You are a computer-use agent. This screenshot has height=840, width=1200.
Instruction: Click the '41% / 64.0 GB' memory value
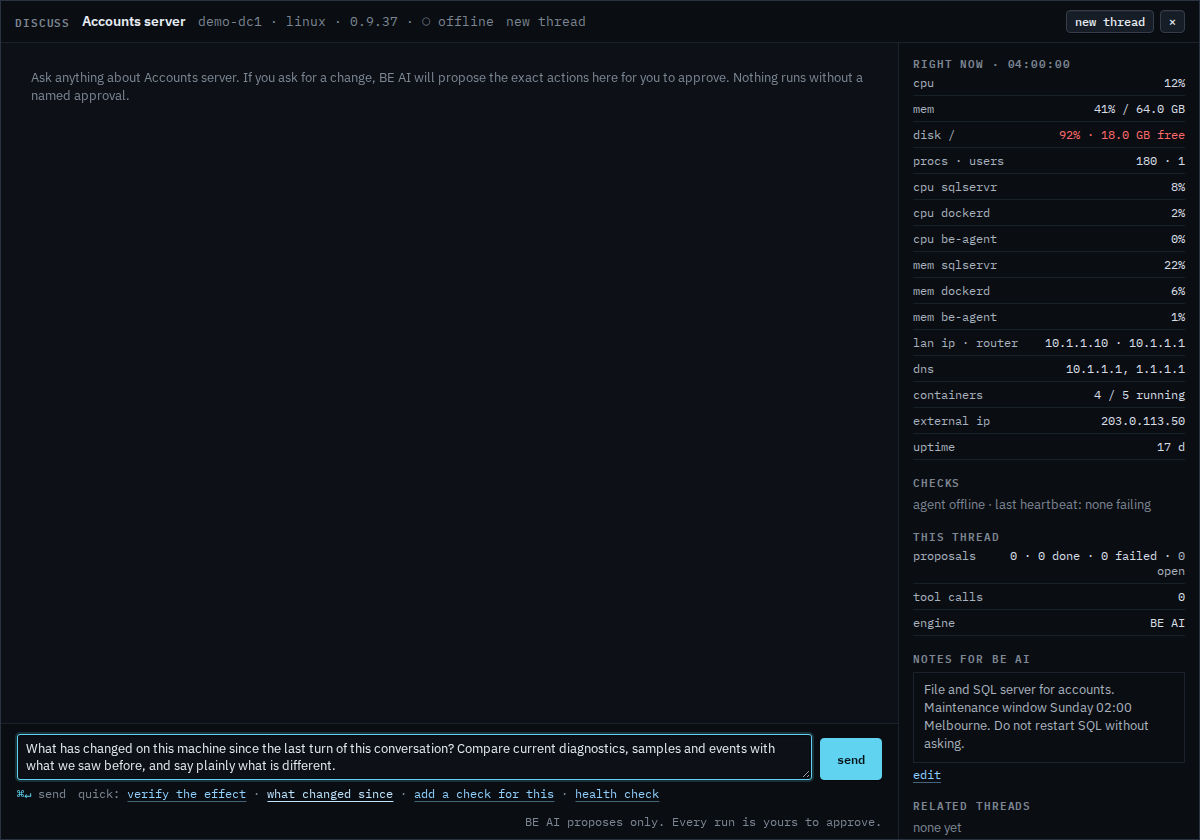[1139, 109]
